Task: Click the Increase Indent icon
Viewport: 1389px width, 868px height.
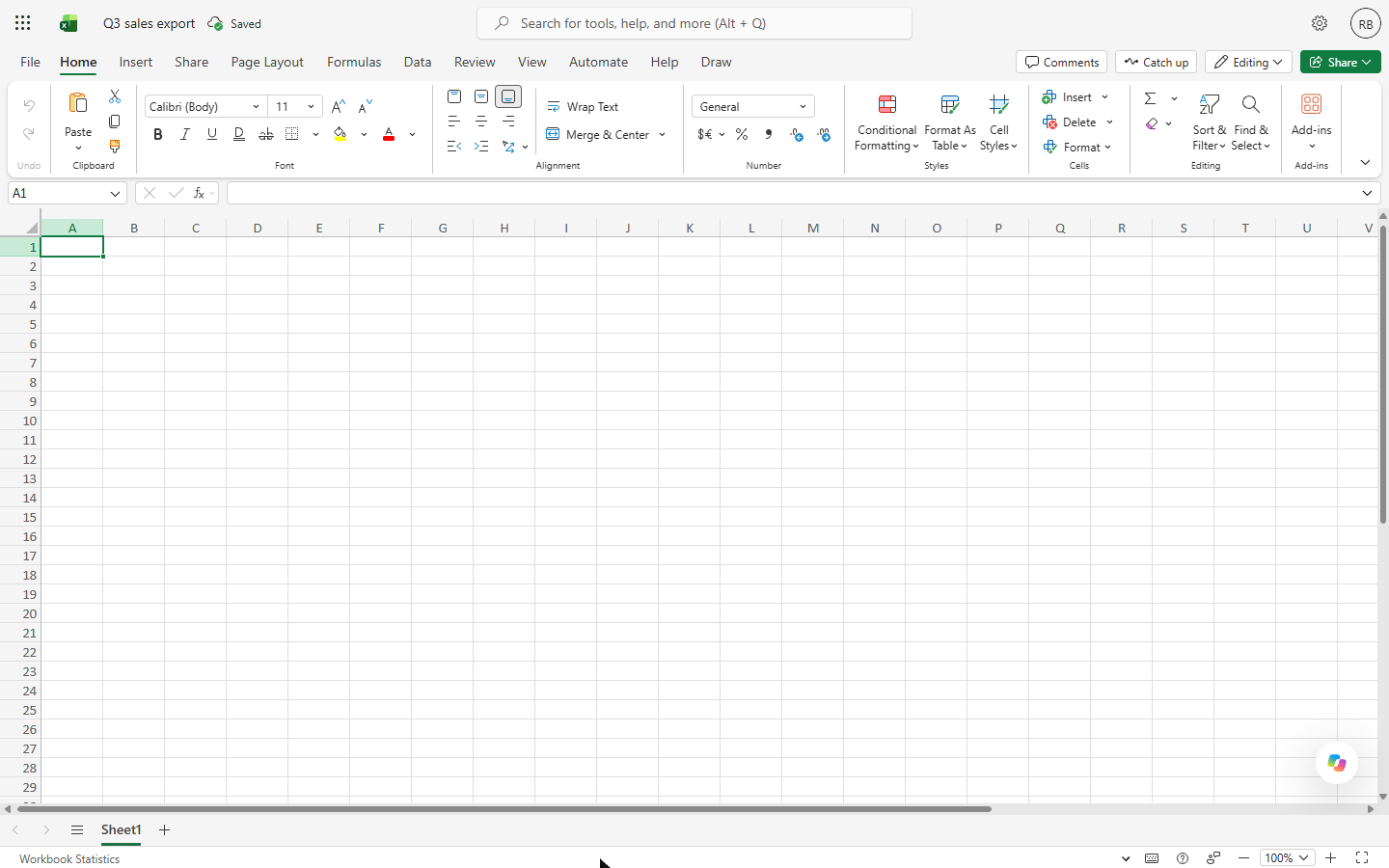Action: (481, 146)
